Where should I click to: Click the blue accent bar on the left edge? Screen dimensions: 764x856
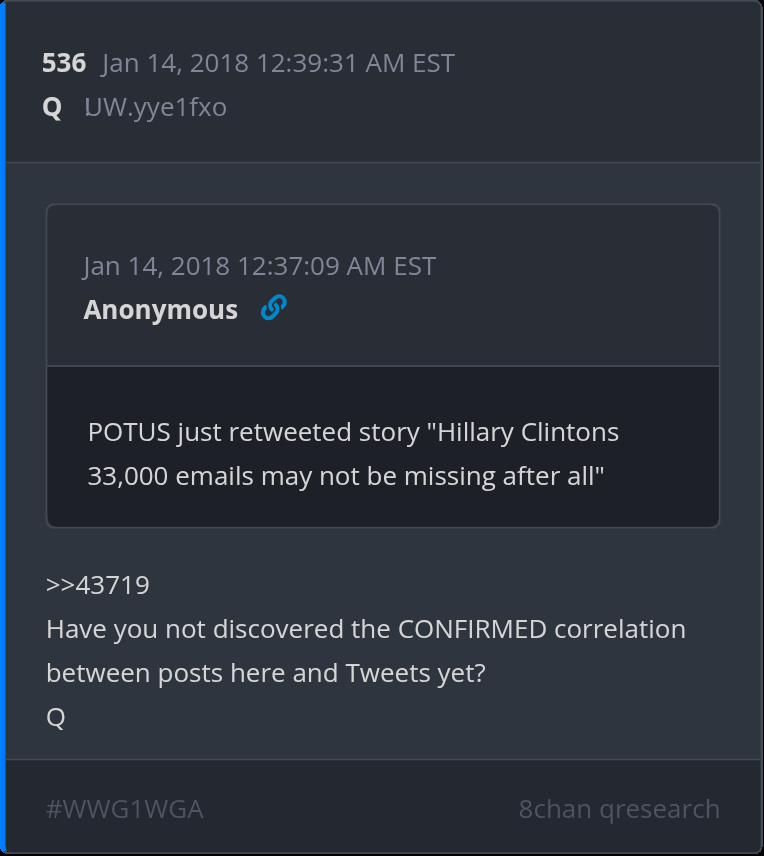[3, 428]
